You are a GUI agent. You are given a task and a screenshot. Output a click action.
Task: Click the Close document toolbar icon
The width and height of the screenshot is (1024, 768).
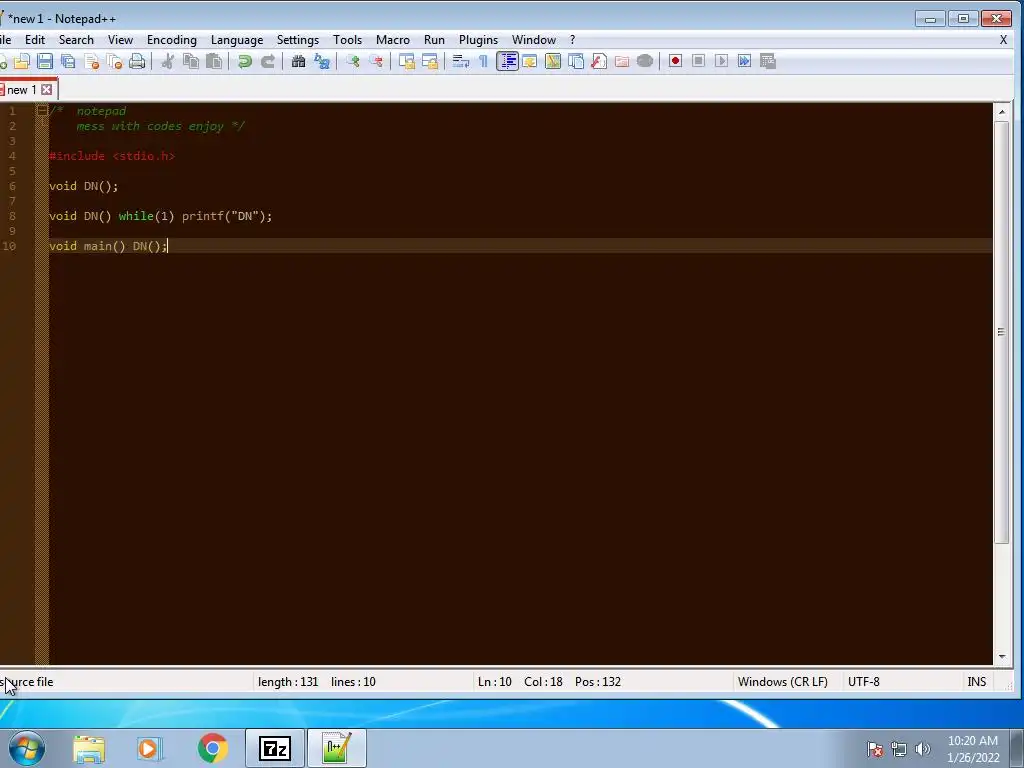(91, 61)
